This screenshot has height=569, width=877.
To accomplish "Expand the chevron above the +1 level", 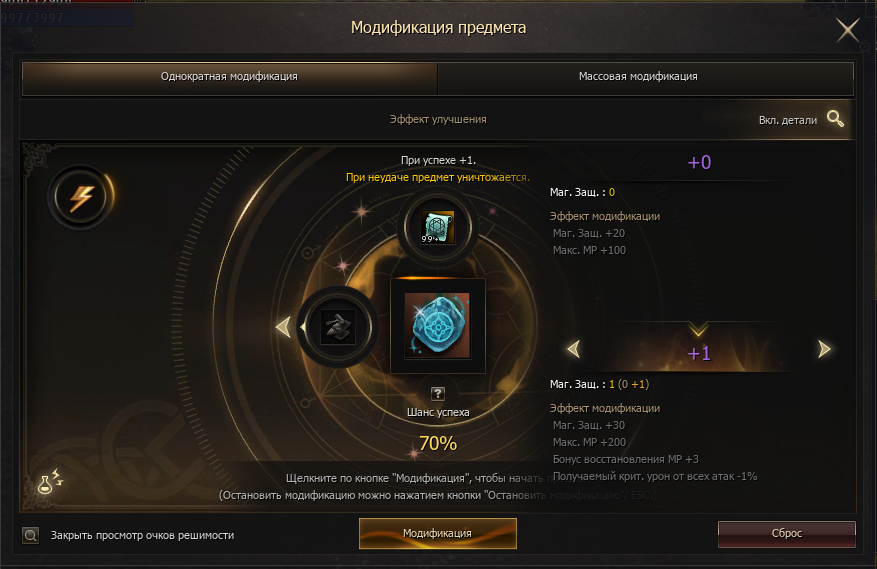I will (x=698, y=328).
